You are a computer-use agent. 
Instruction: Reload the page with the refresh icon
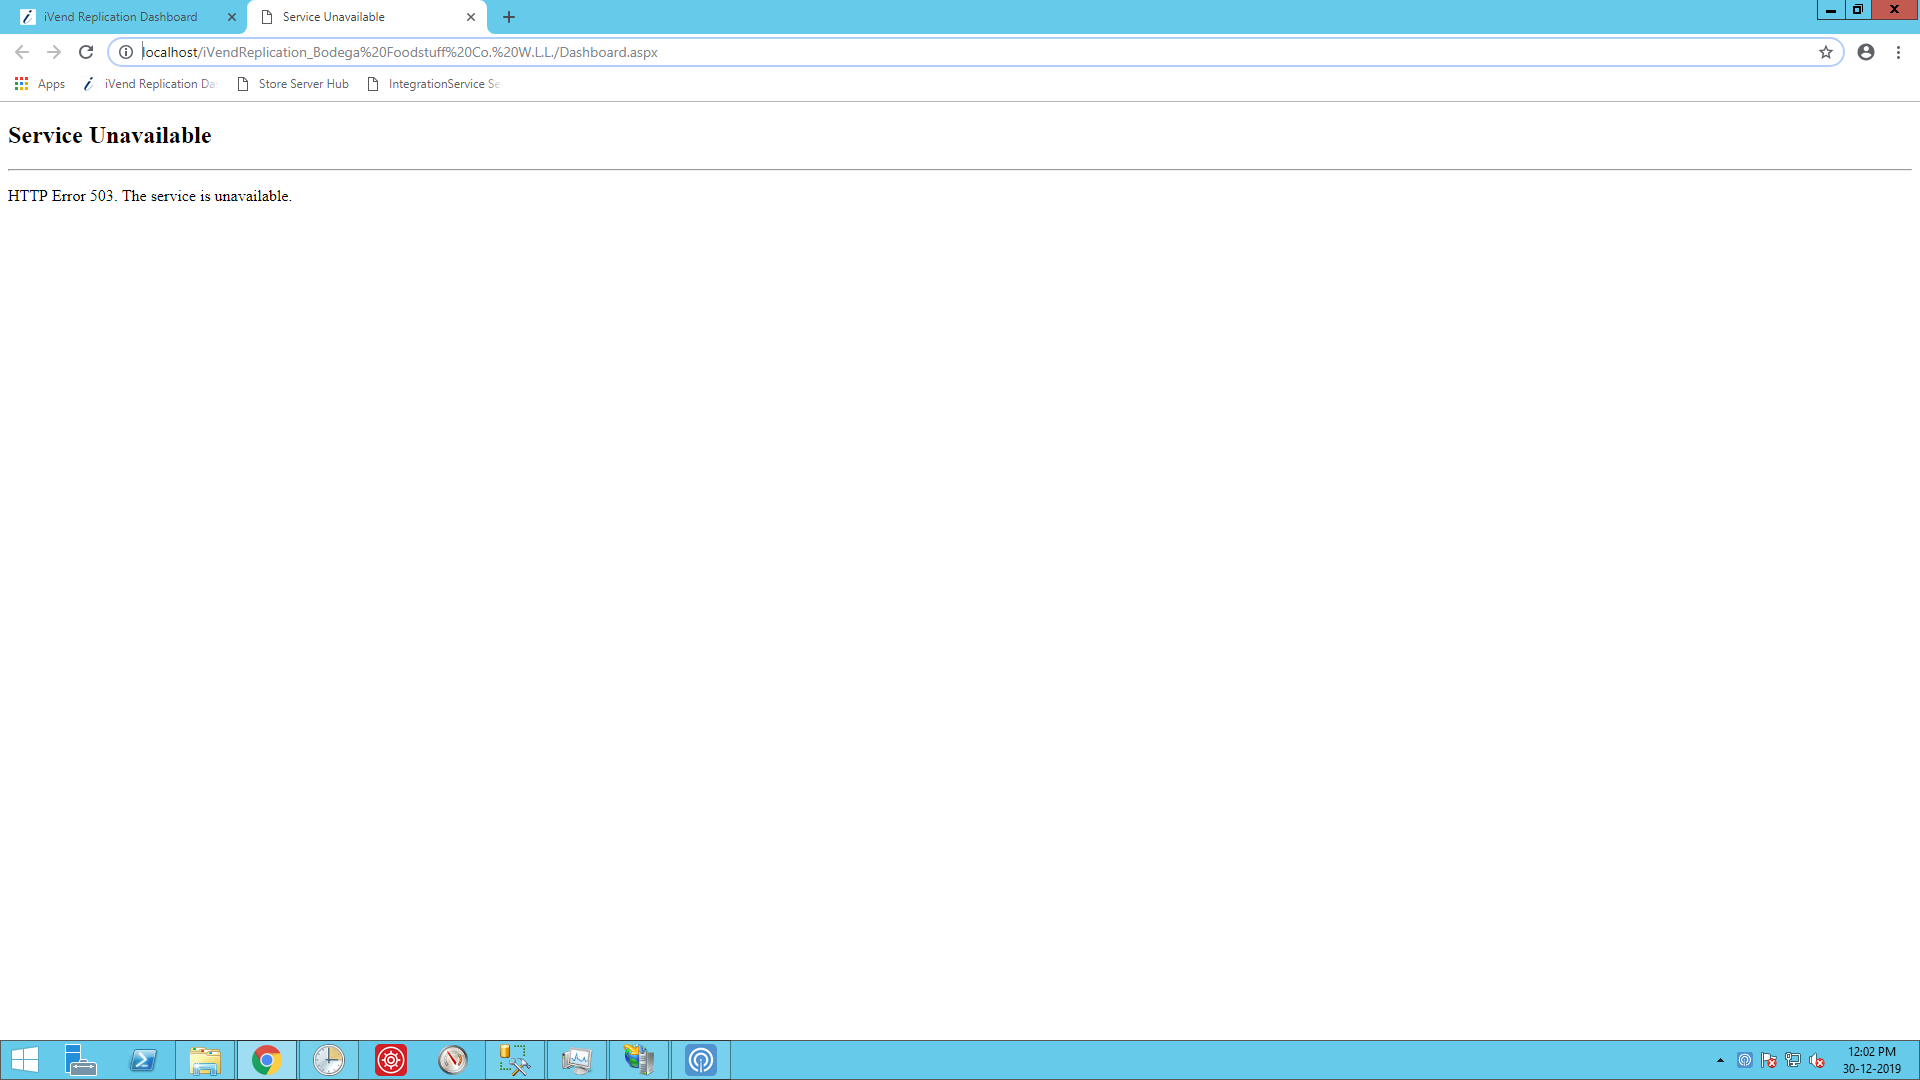click(x=86, y=52)
